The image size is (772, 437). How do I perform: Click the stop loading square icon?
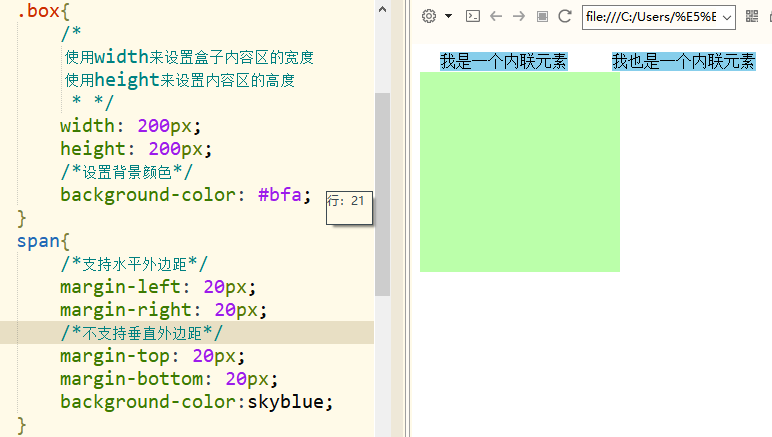(542, 17)
